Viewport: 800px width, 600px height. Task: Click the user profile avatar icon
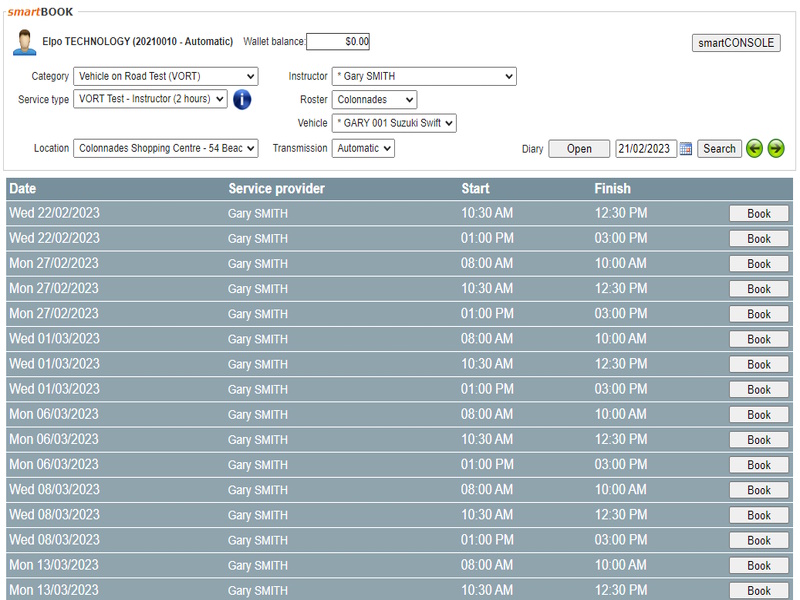tap(24, 42)
